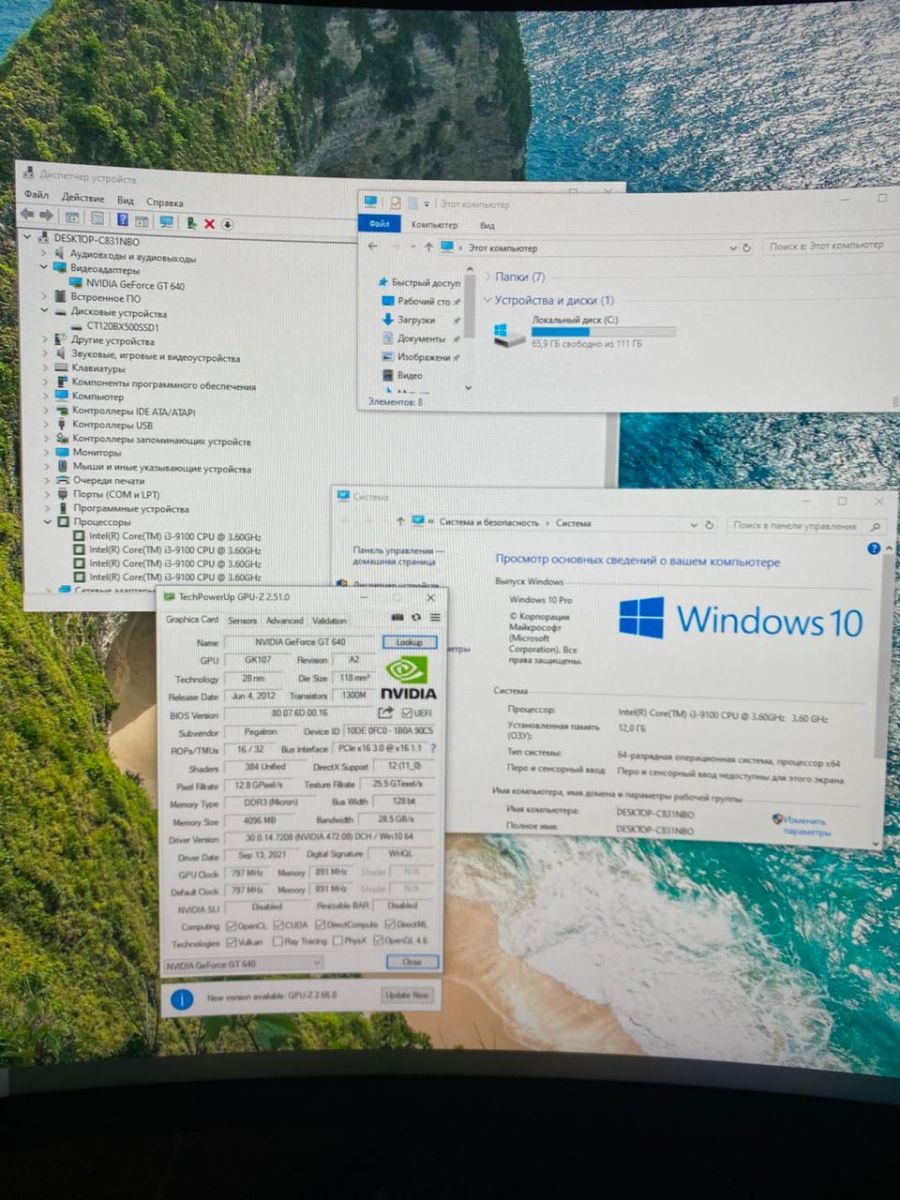Screen dimensions: 900x1200
Task: Click the Windows 10 logo in System window
Action: pyautogui.click(x=739, y=620)
